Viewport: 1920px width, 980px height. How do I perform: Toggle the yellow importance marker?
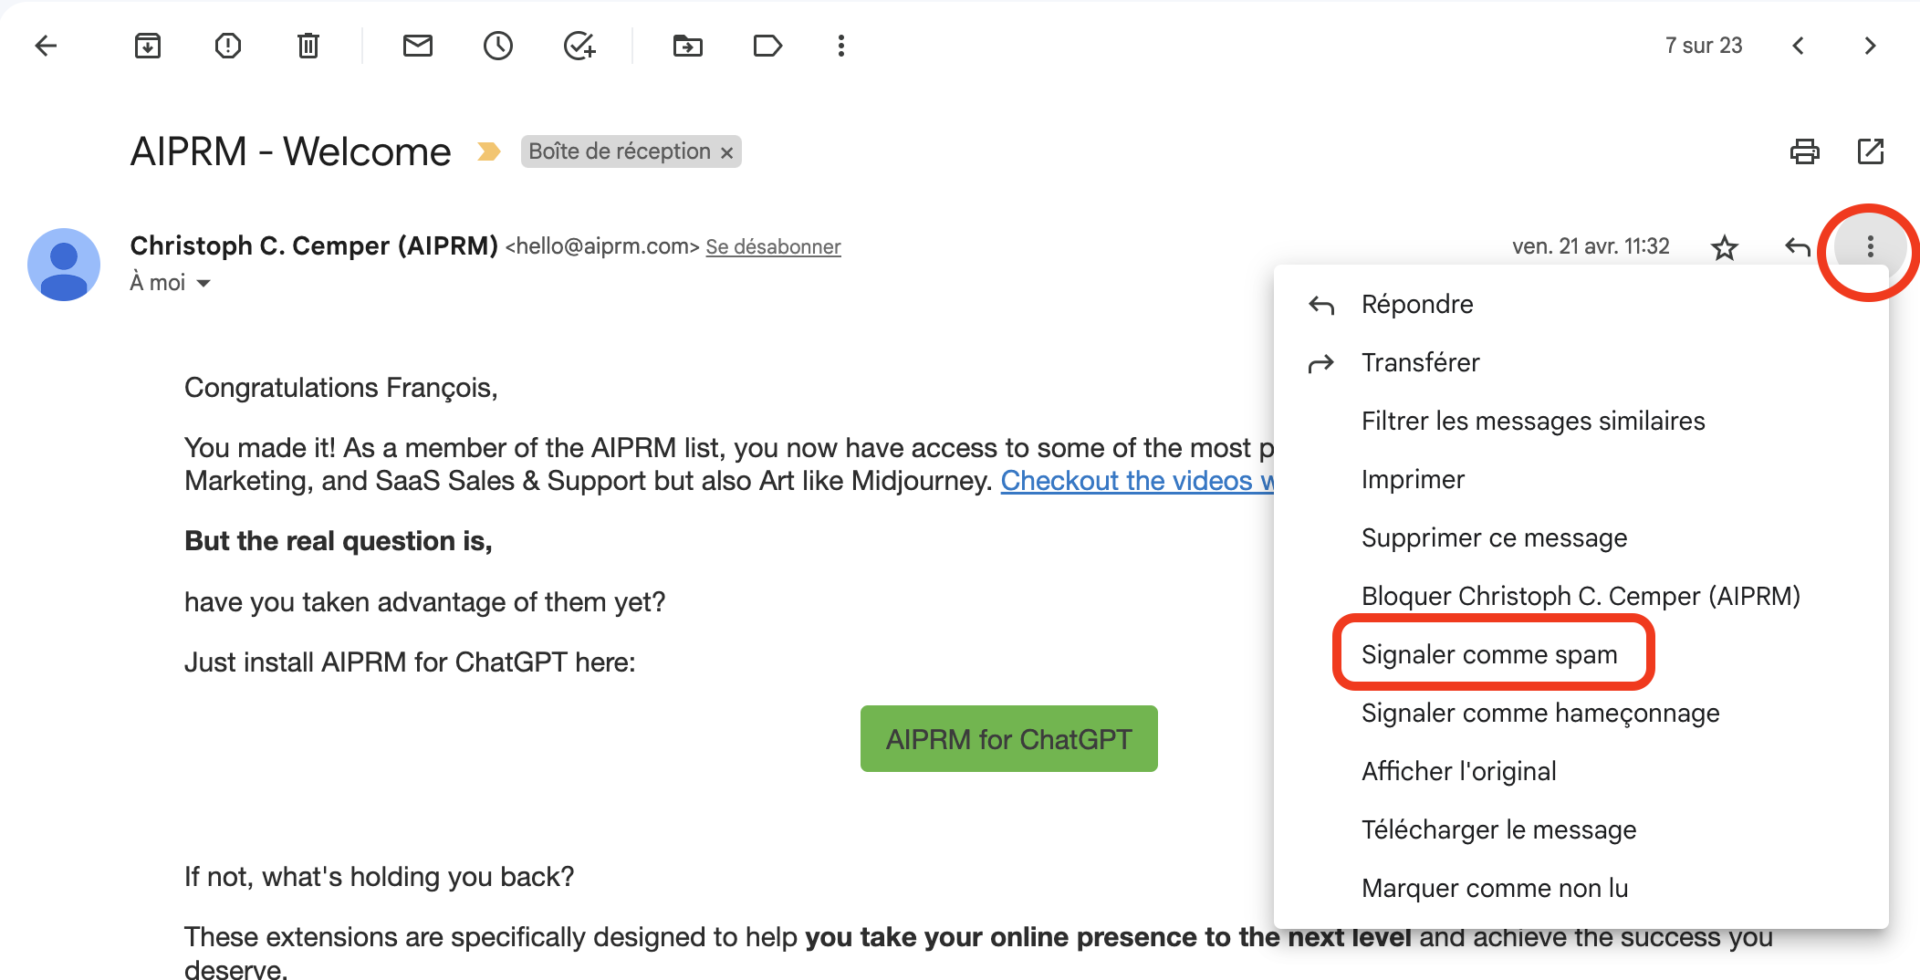point(488,152)
